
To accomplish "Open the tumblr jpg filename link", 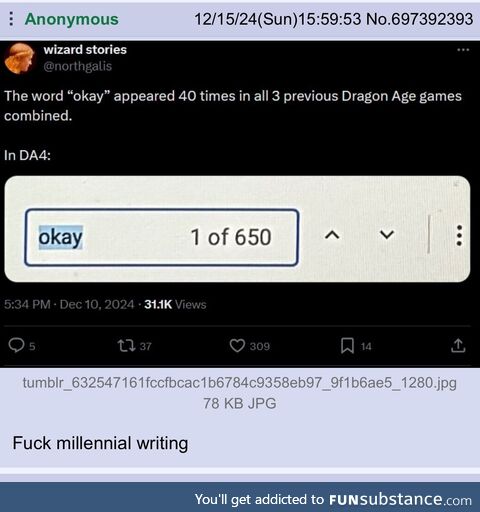I will [x=240, y=383].
